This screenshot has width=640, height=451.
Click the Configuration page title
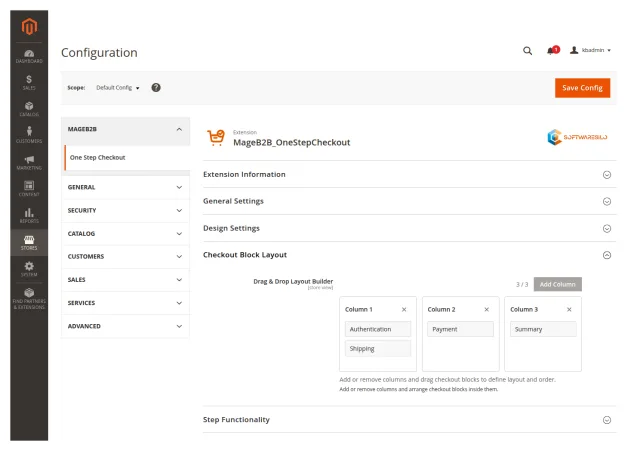pyautogui.click(x=99, y=53)
